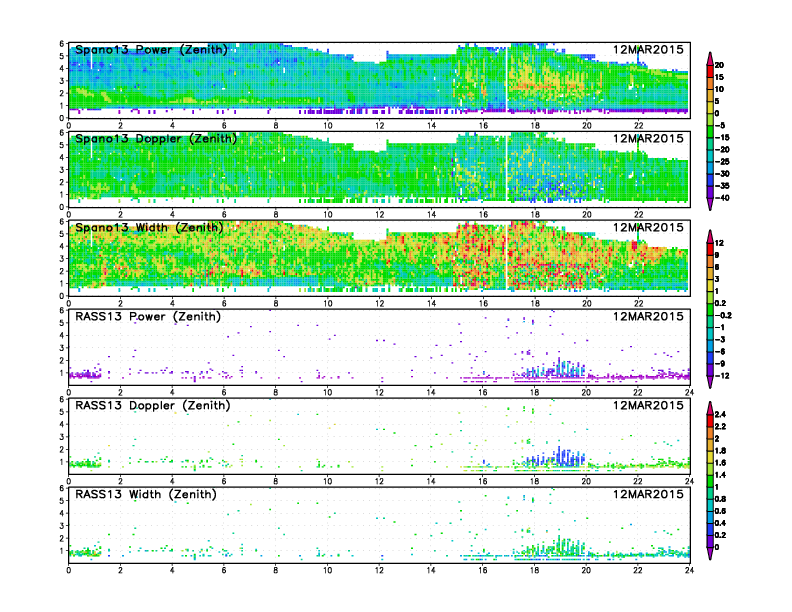Image resolution: width=792 pixels, height=612 pixels.
Task: Click the green -0.2 to 0.2 segment of middle colorbar
Action: point(710,310)
